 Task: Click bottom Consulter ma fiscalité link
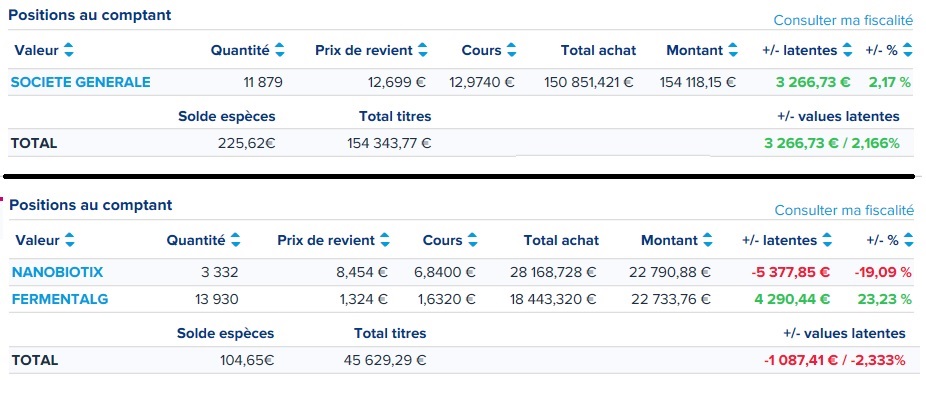[x=844, y=210]
